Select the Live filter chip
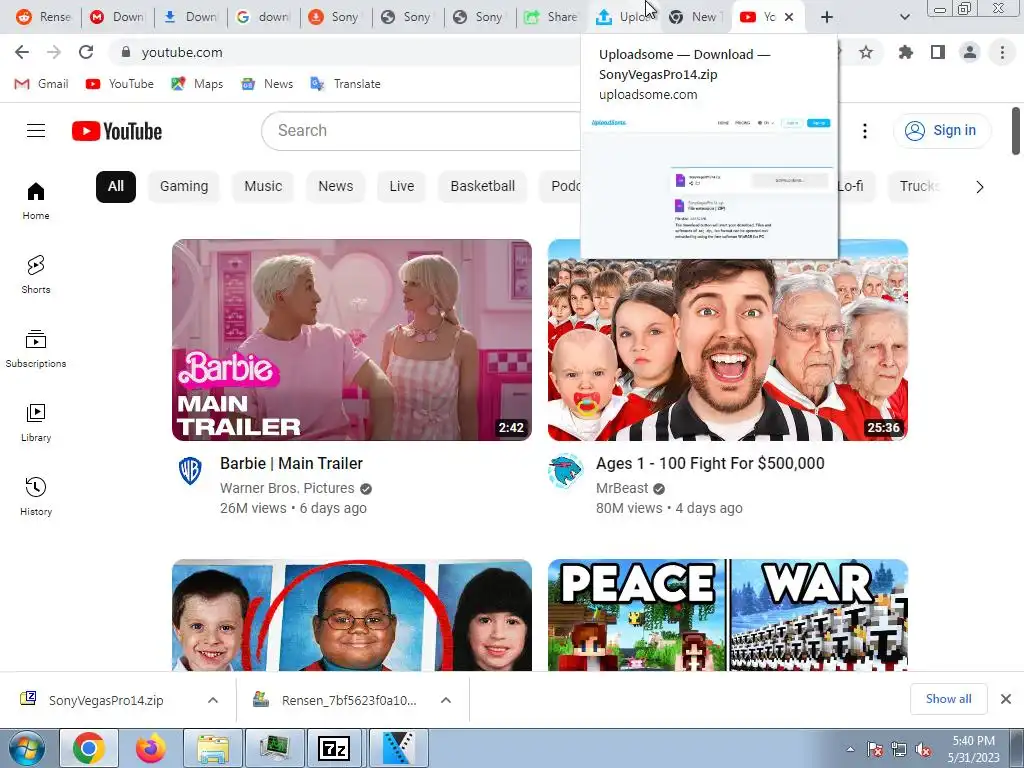The height and width of the screenshot is (768, 1024). pyautogui.click(x=402, y=187)
